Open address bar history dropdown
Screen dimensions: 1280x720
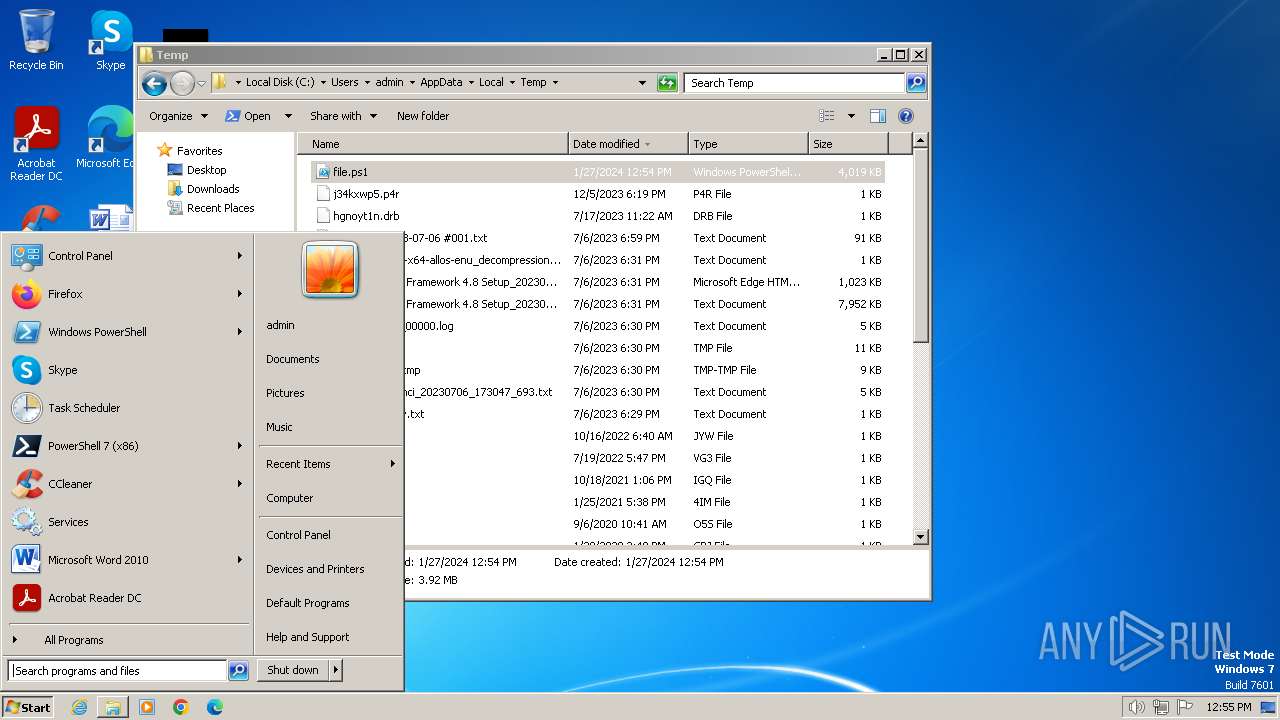(x=642, y=83)
